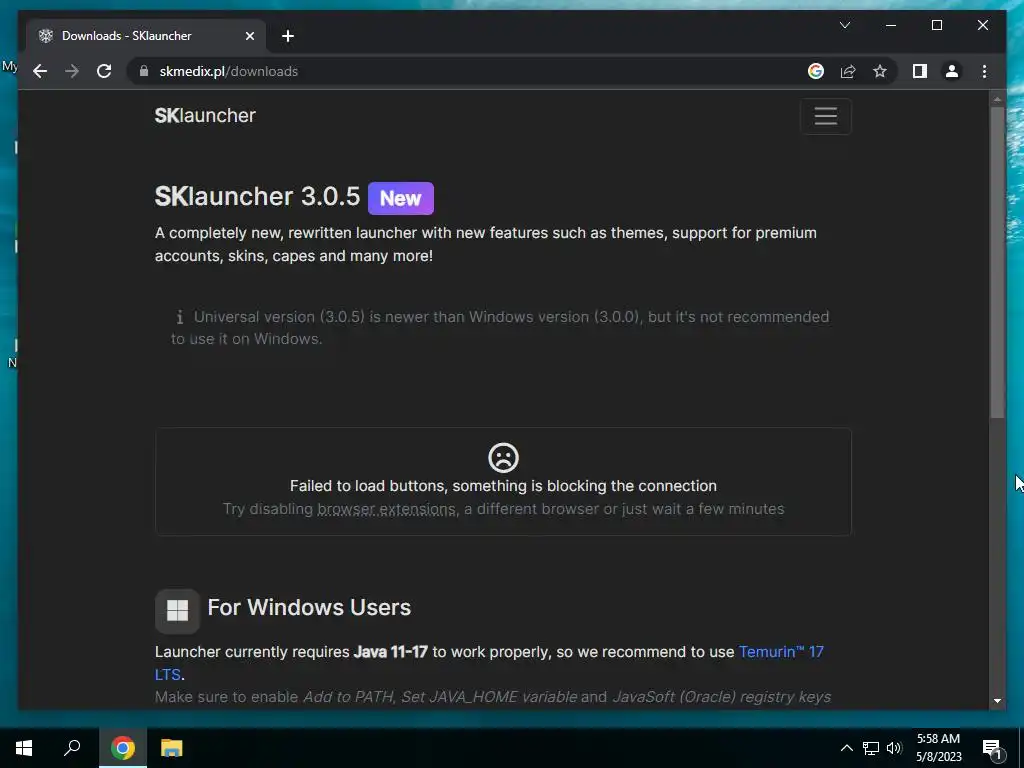Bookmark this page with the star icon
The width and height of the screenshot is (1024, 768).
tap(880, 71)
